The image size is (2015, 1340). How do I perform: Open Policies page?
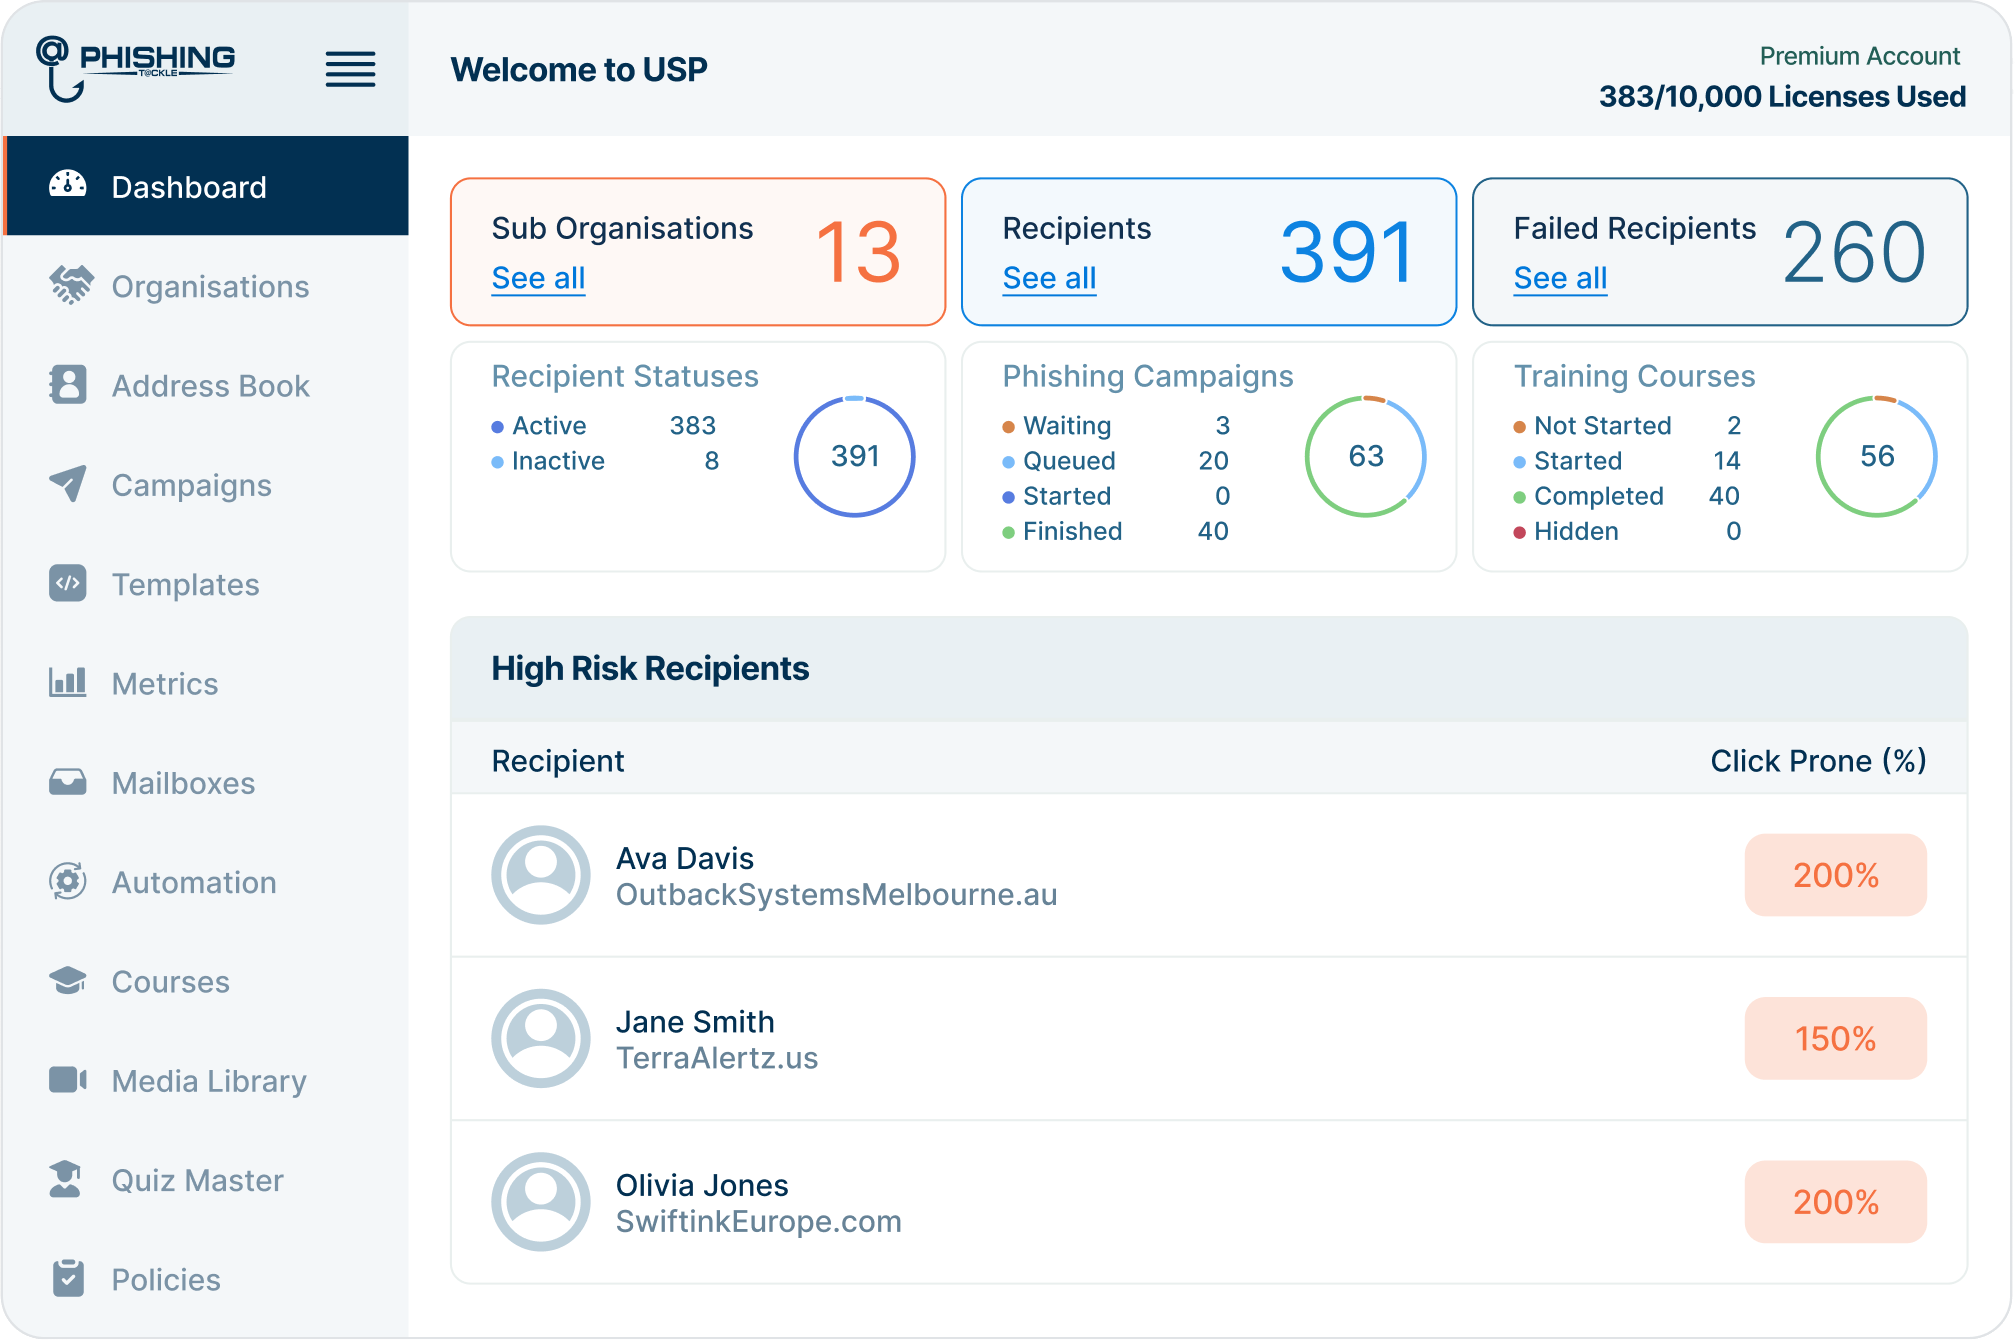pos(206,1279)
